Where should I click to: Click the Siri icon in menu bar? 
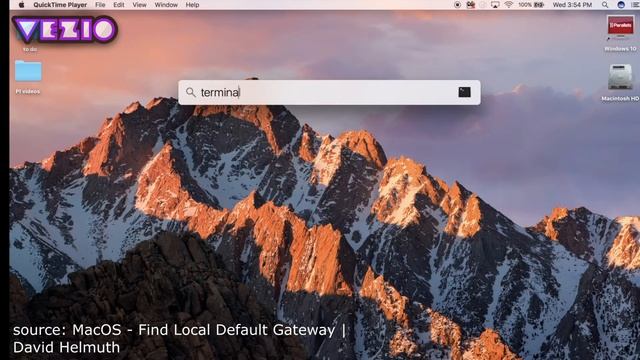pyautogui.click(x=621, y=5)
